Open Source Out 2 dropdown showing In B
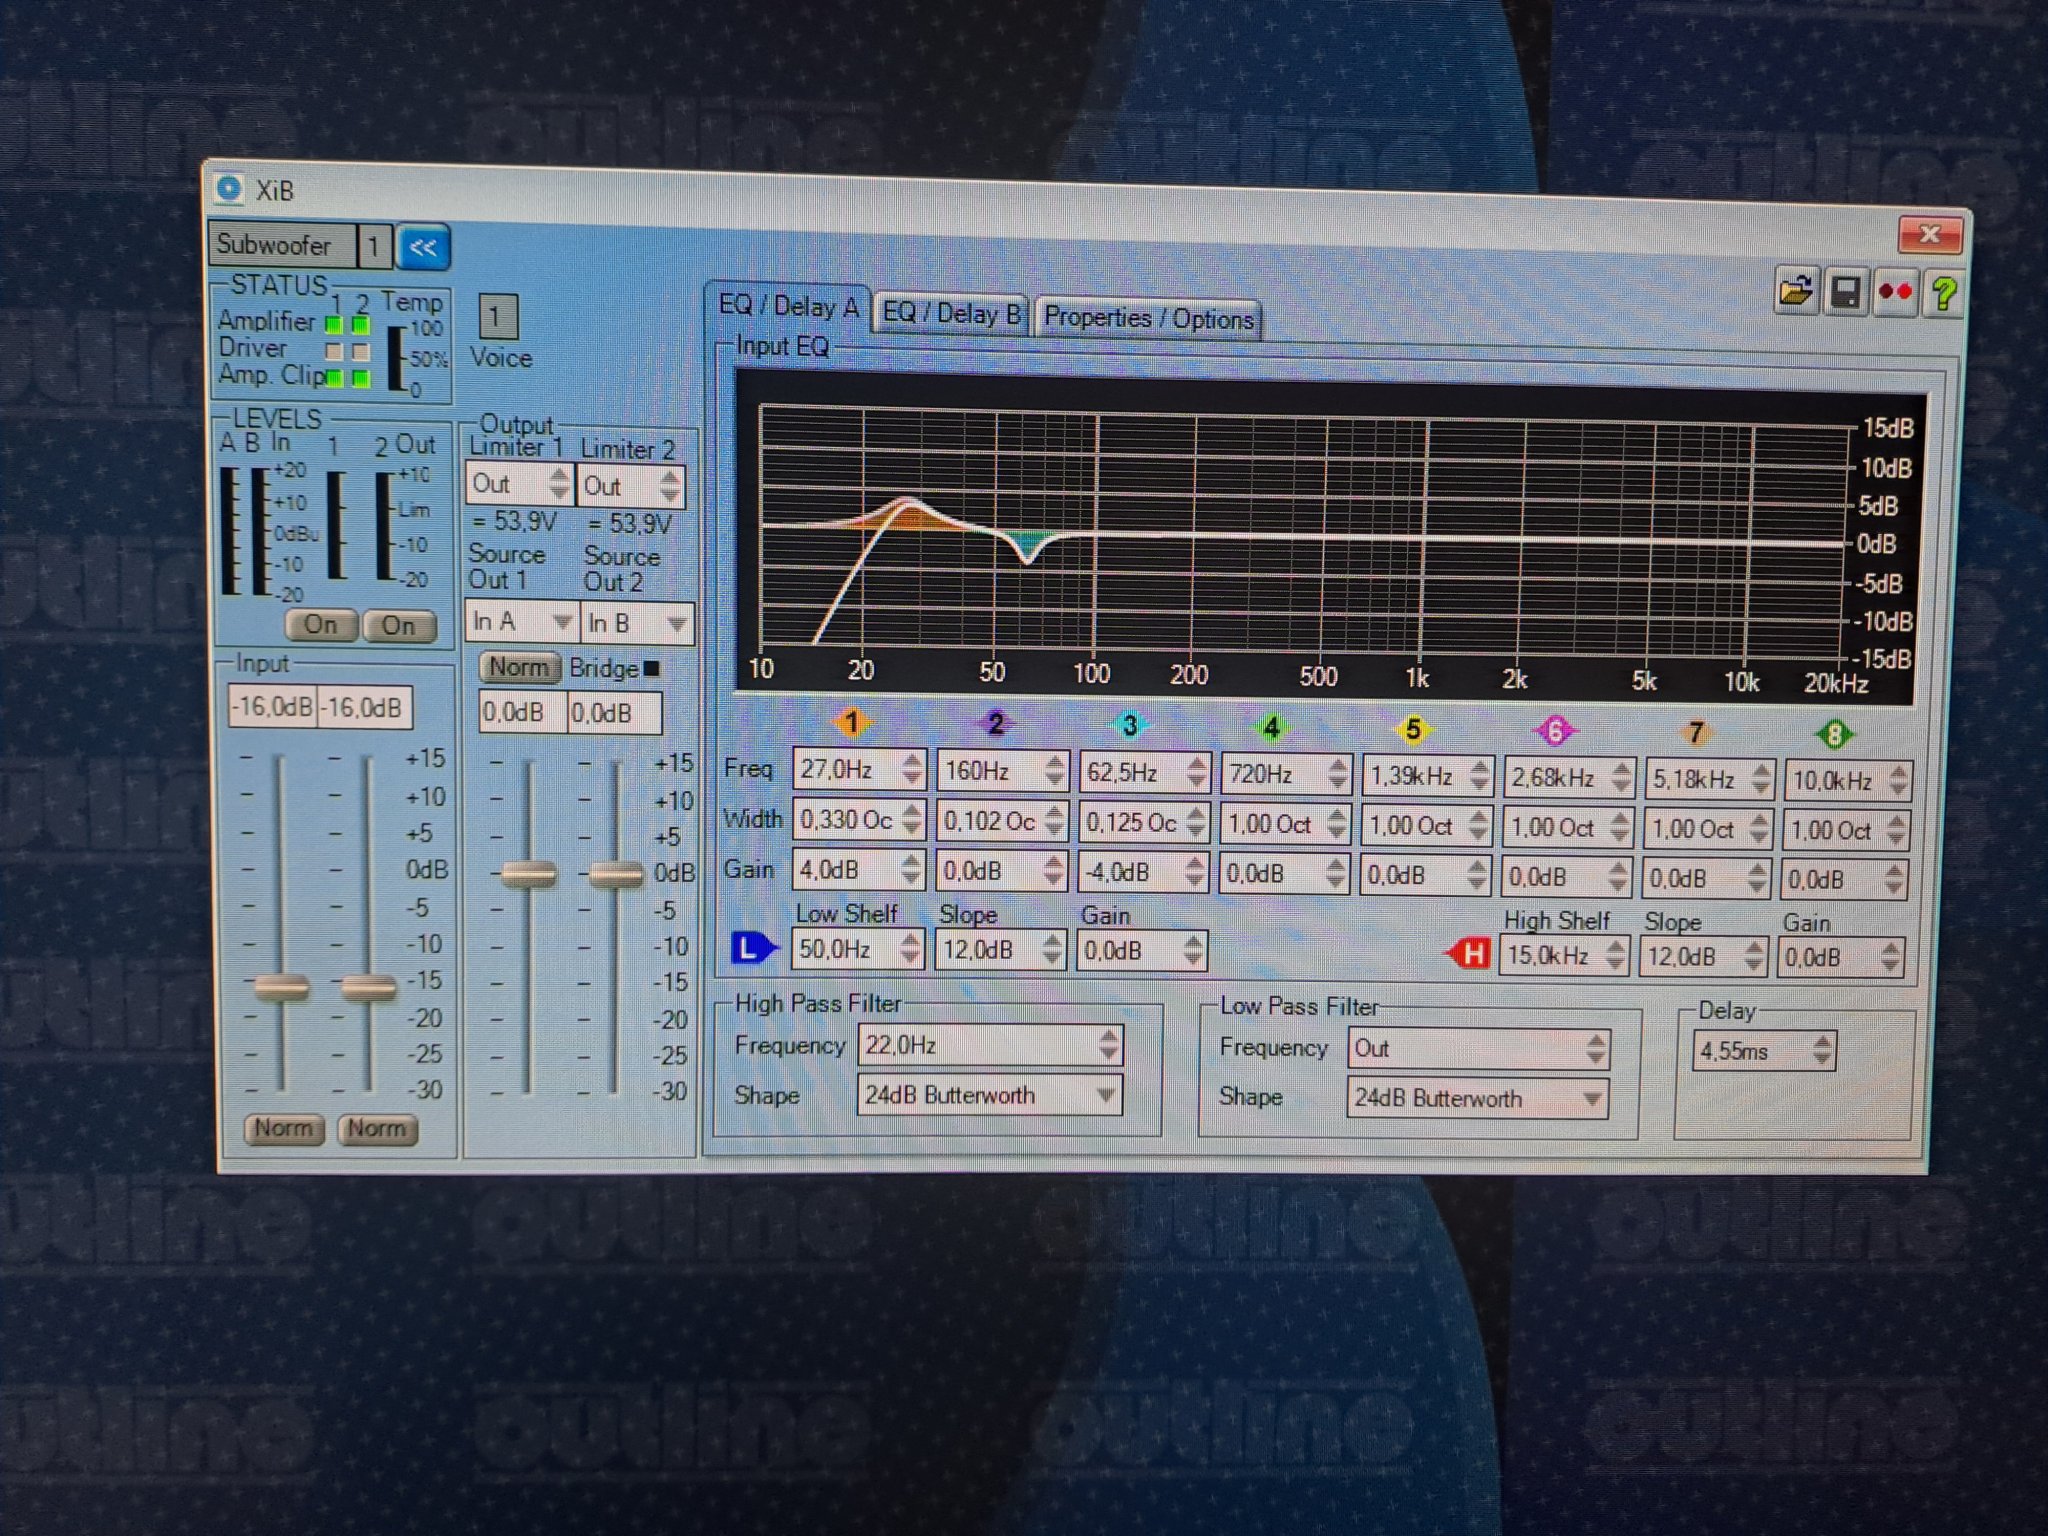2048x1536 pixels. pyautogui.click(x=637, y=623)
